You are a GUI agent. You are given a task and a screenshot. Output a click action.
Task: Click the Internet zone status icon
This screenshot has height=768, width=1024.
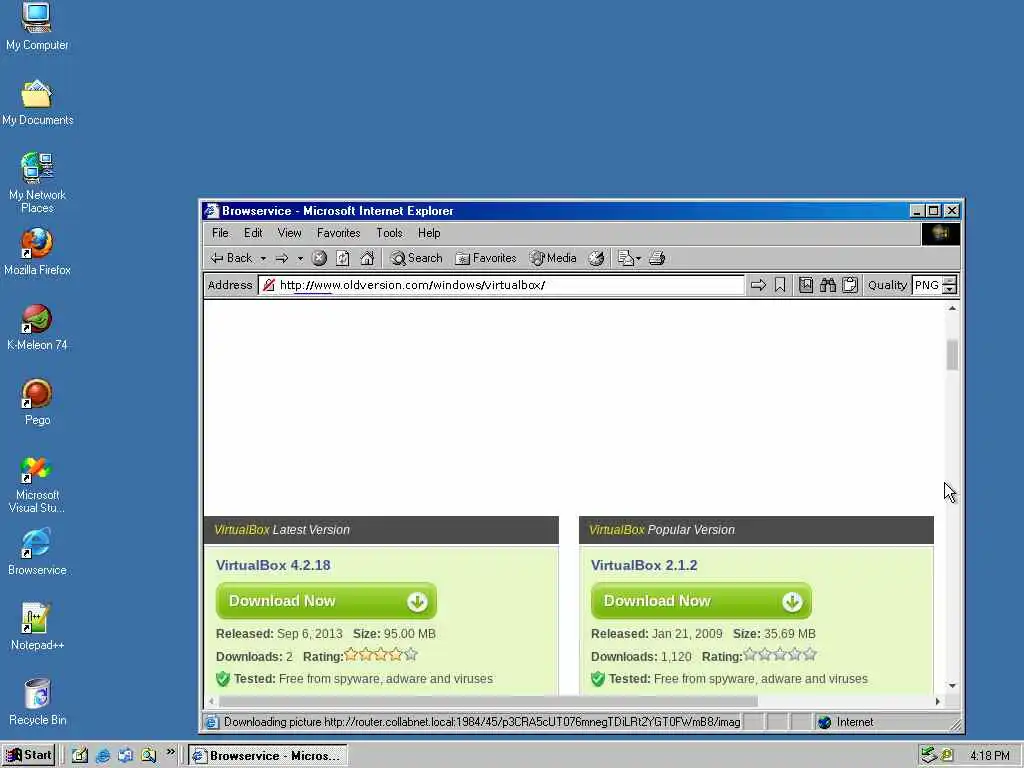pos(825,722)
